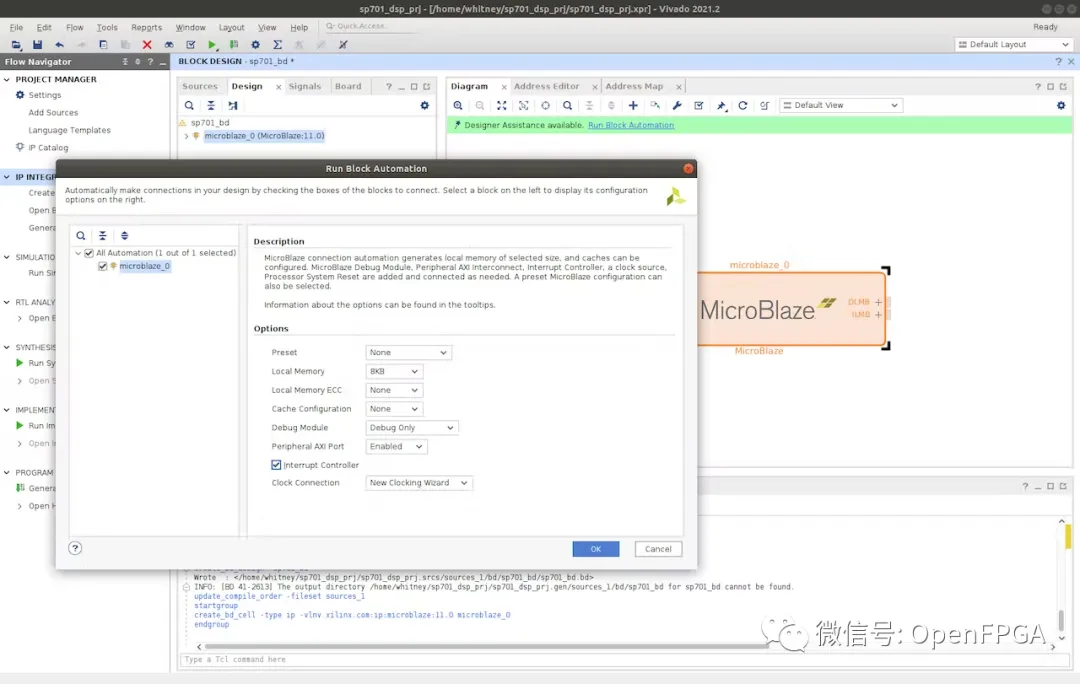Screen dimensions: 1080x684
Task: Click Add Sources in Flow Navigator
Action: pyautogui.click(x=53, y=112)
